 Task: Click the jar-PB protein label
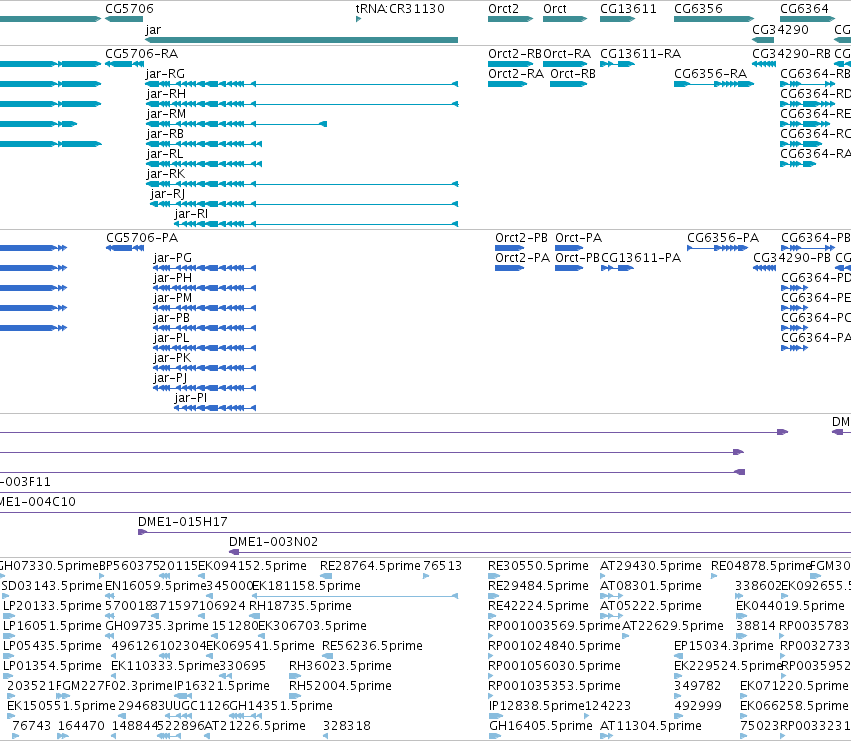pos(172,318)
